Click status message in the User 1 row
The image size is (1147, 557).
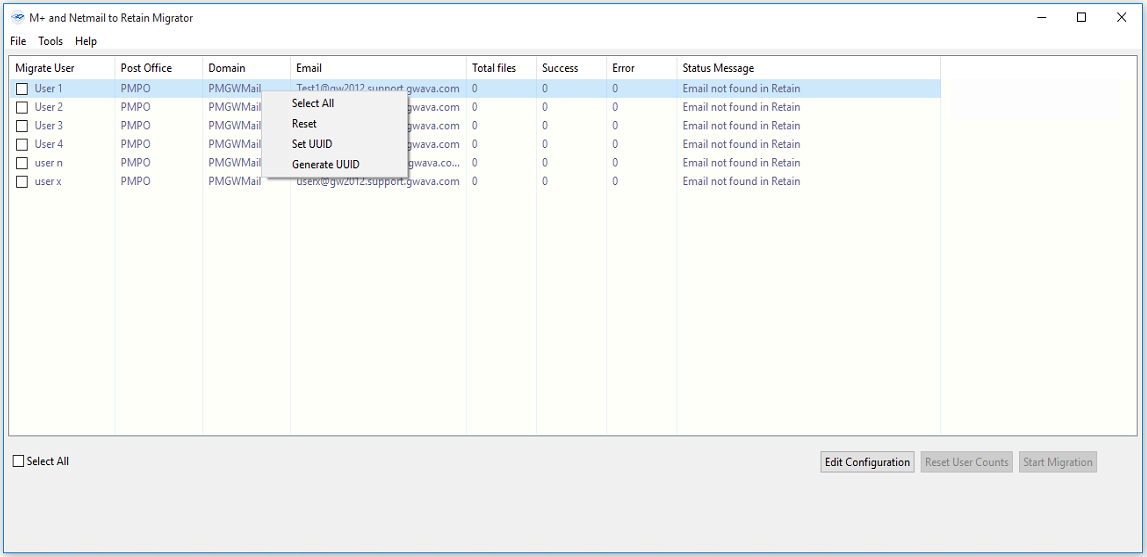pos(741,89)
